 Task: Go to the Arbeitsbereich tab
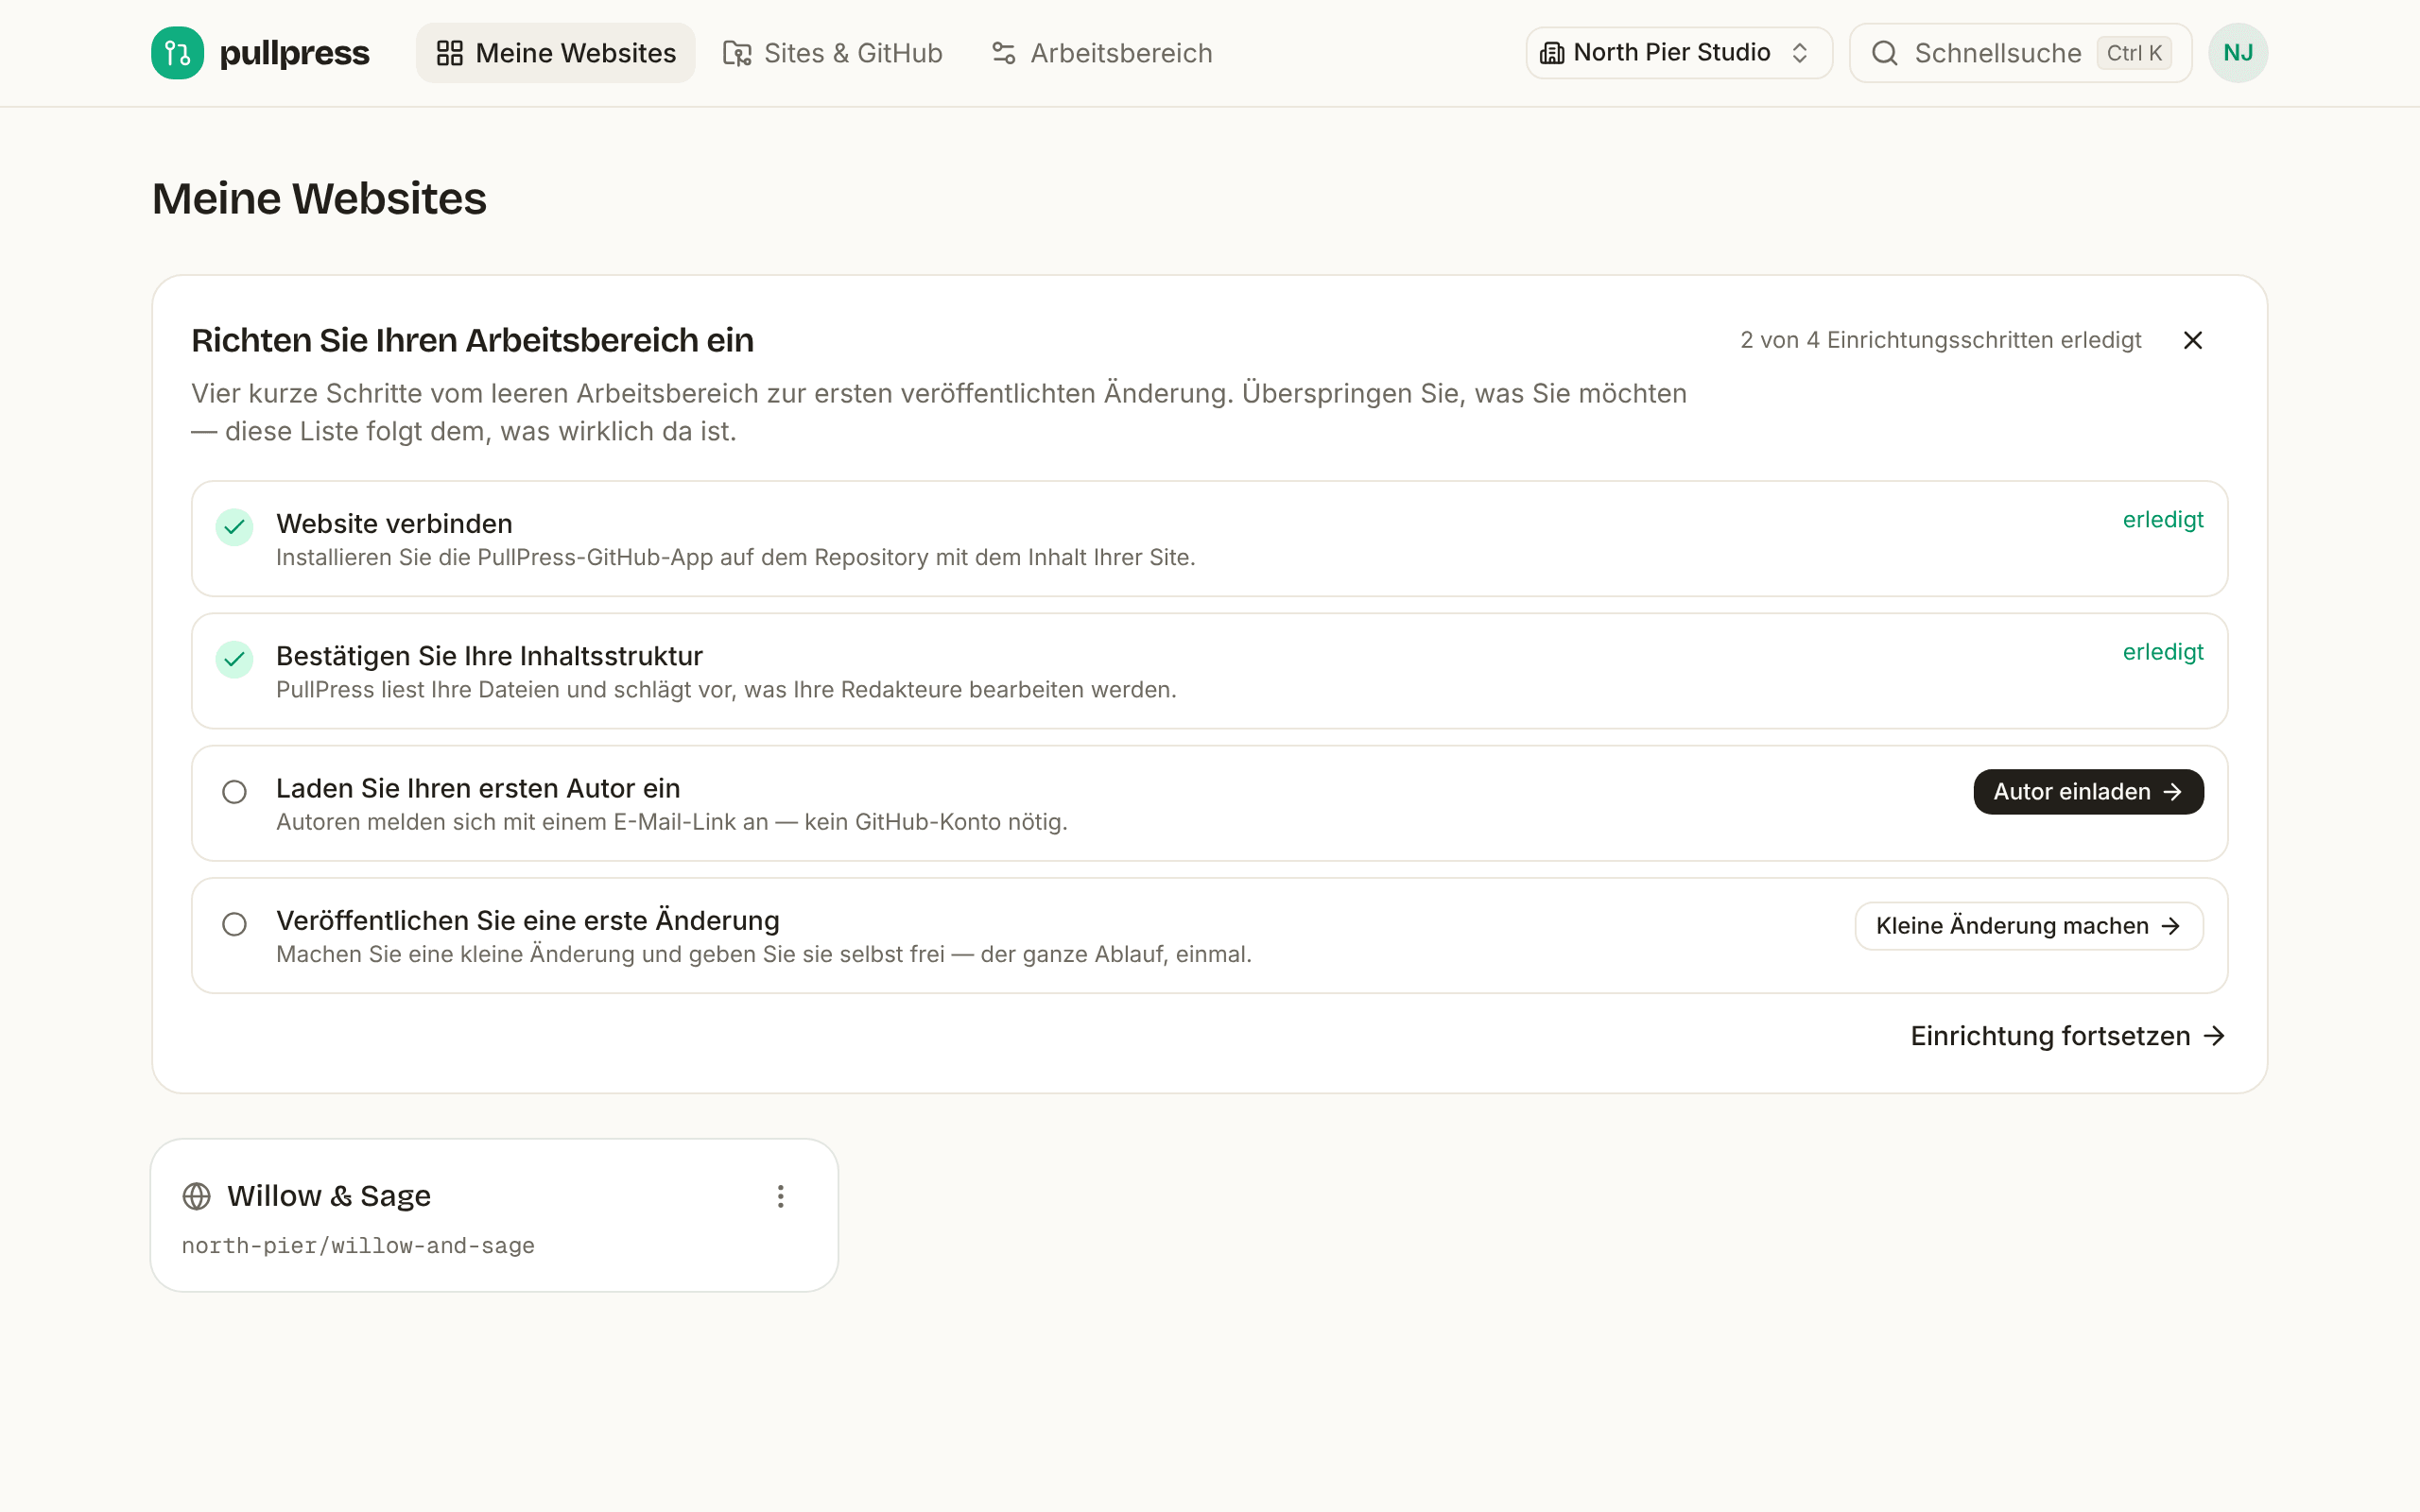[x=1101, y=53]
